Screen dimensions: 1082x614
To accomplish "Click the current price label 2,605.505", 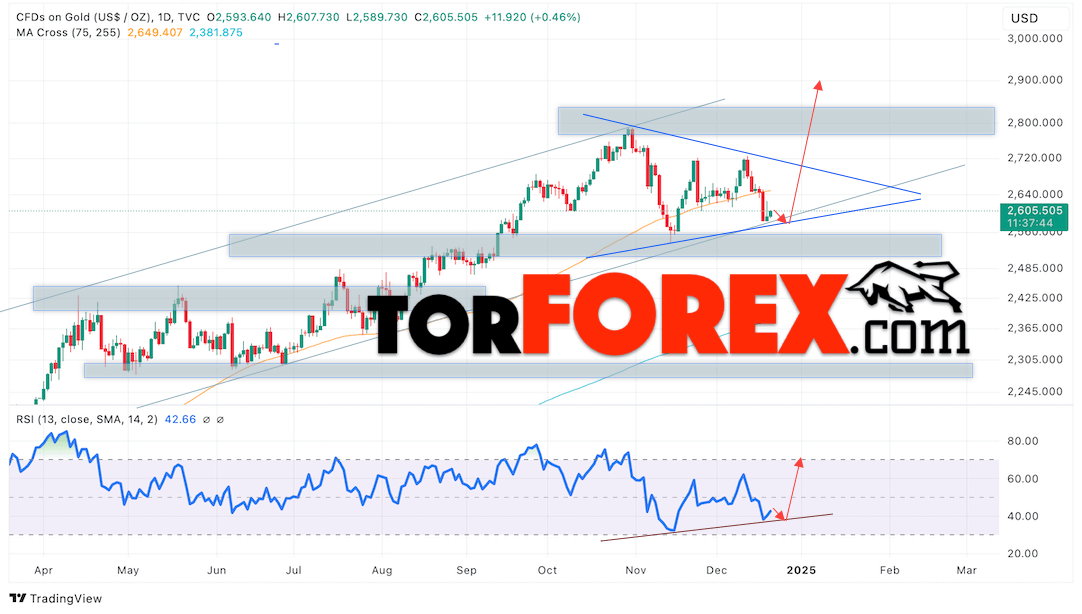I will (x=1034, y=211).
